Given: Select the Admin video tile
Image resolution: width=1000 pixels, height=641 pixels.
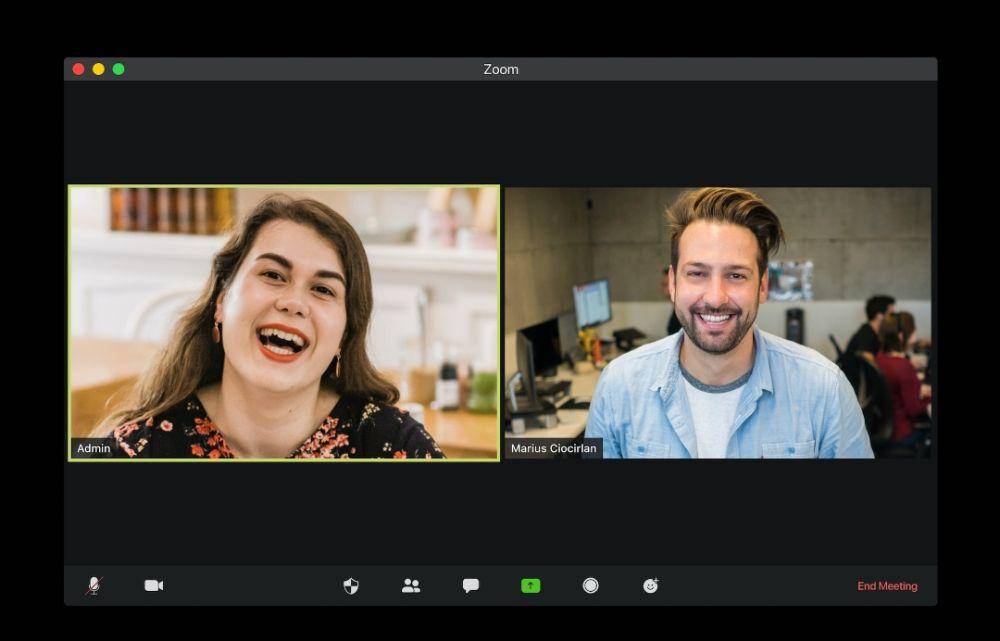Looking at the screenshot, I should click(284, 323).
